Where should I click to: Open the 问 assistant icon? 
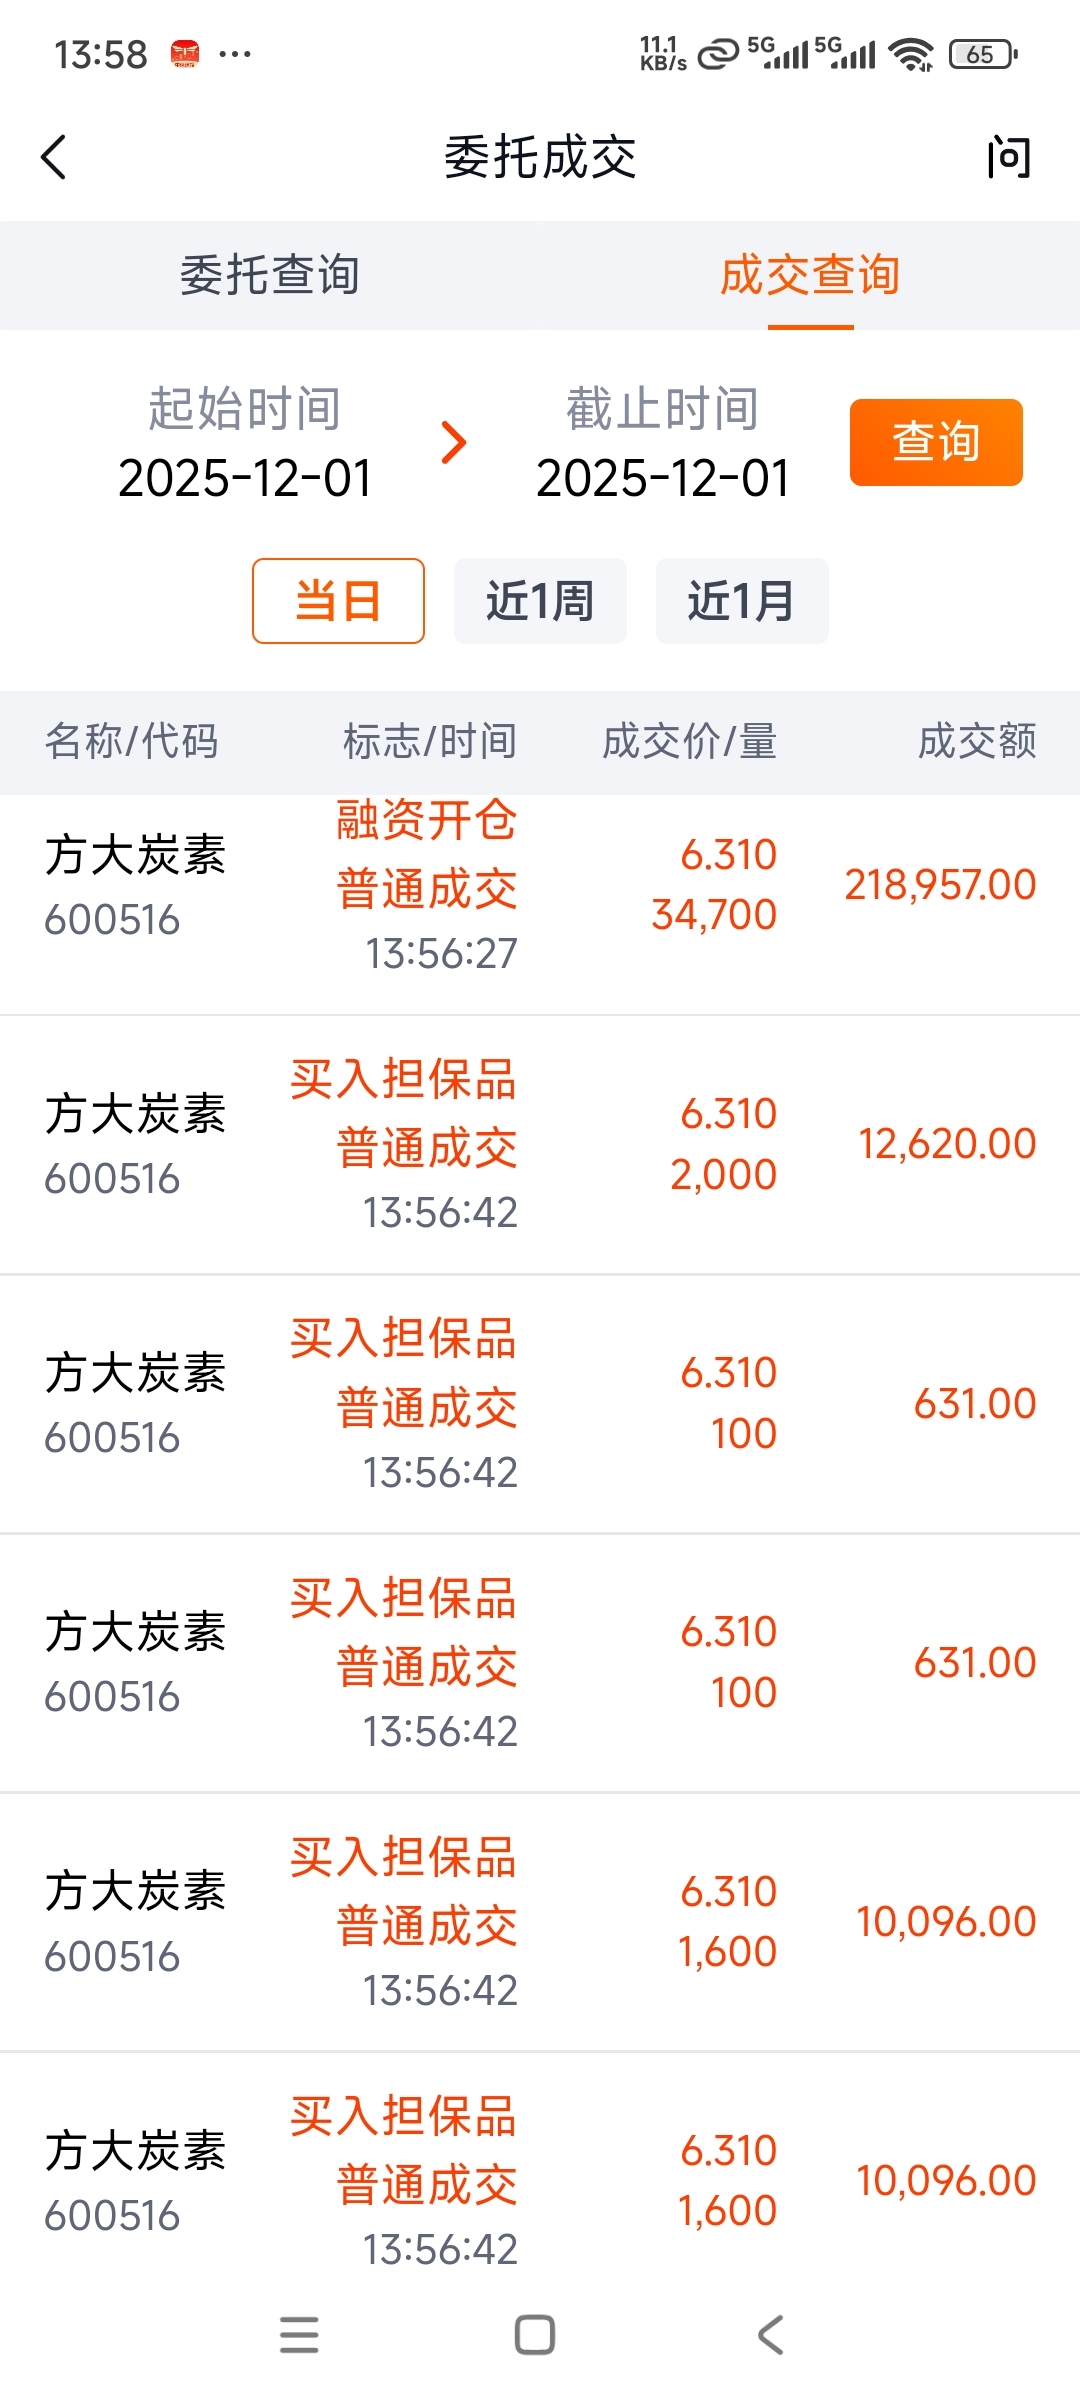pos(1007,157)
